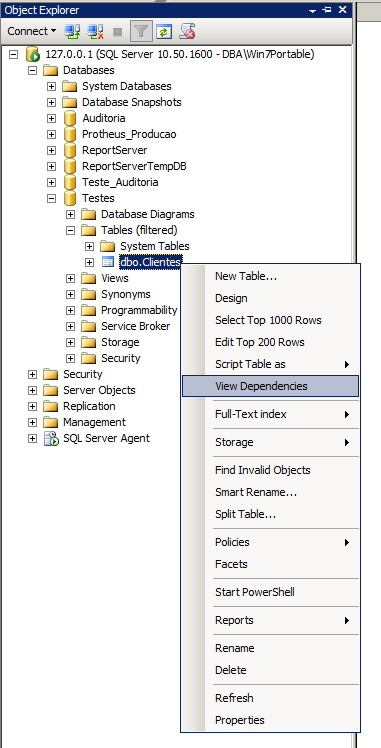Click the Database Diagrams folder icon

pos(89,214)
